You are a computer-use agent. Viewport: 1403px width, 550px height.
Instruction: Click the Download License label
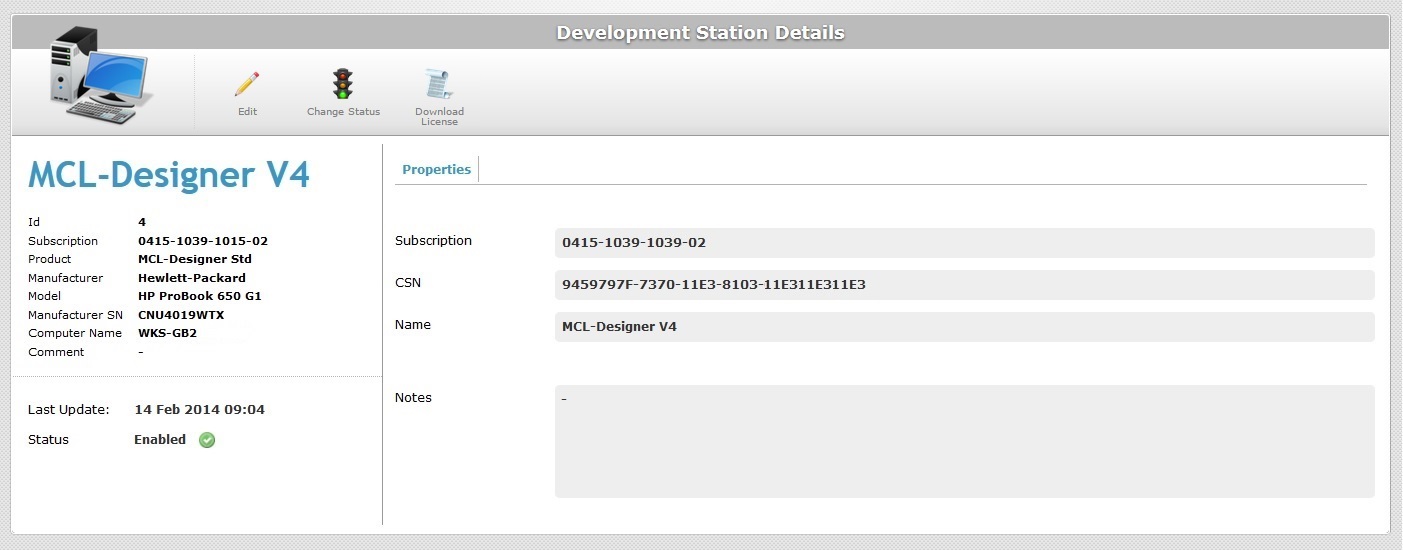point(439,117)
